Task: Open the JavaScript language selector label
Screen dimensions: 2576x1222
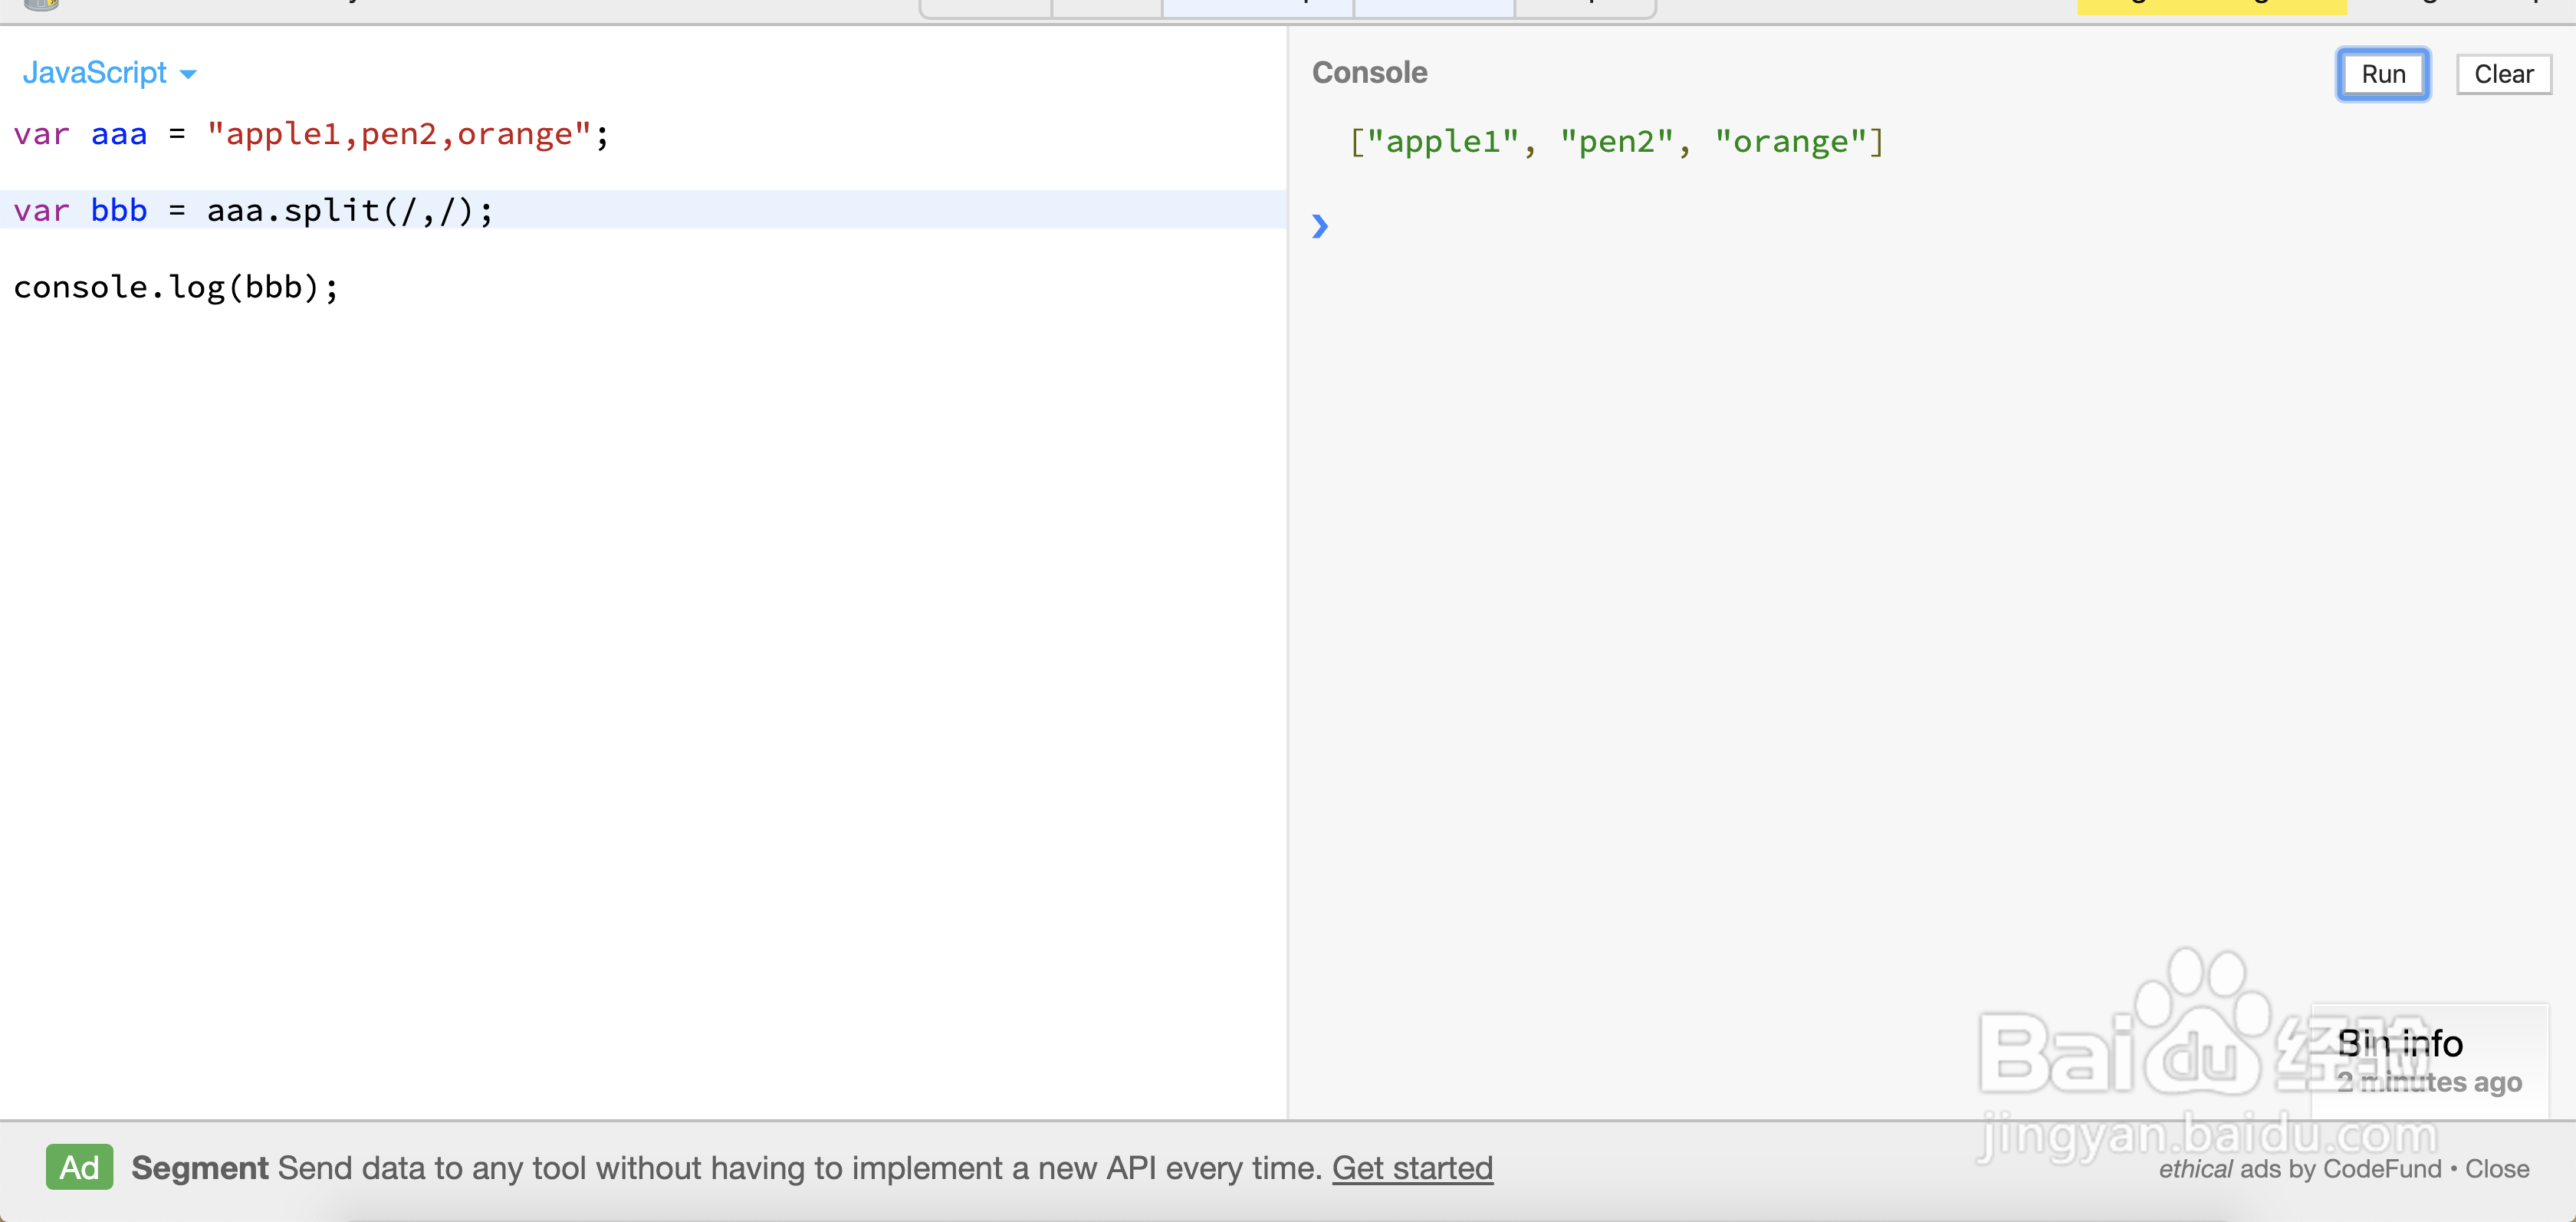Action: (x=95, y=73)
